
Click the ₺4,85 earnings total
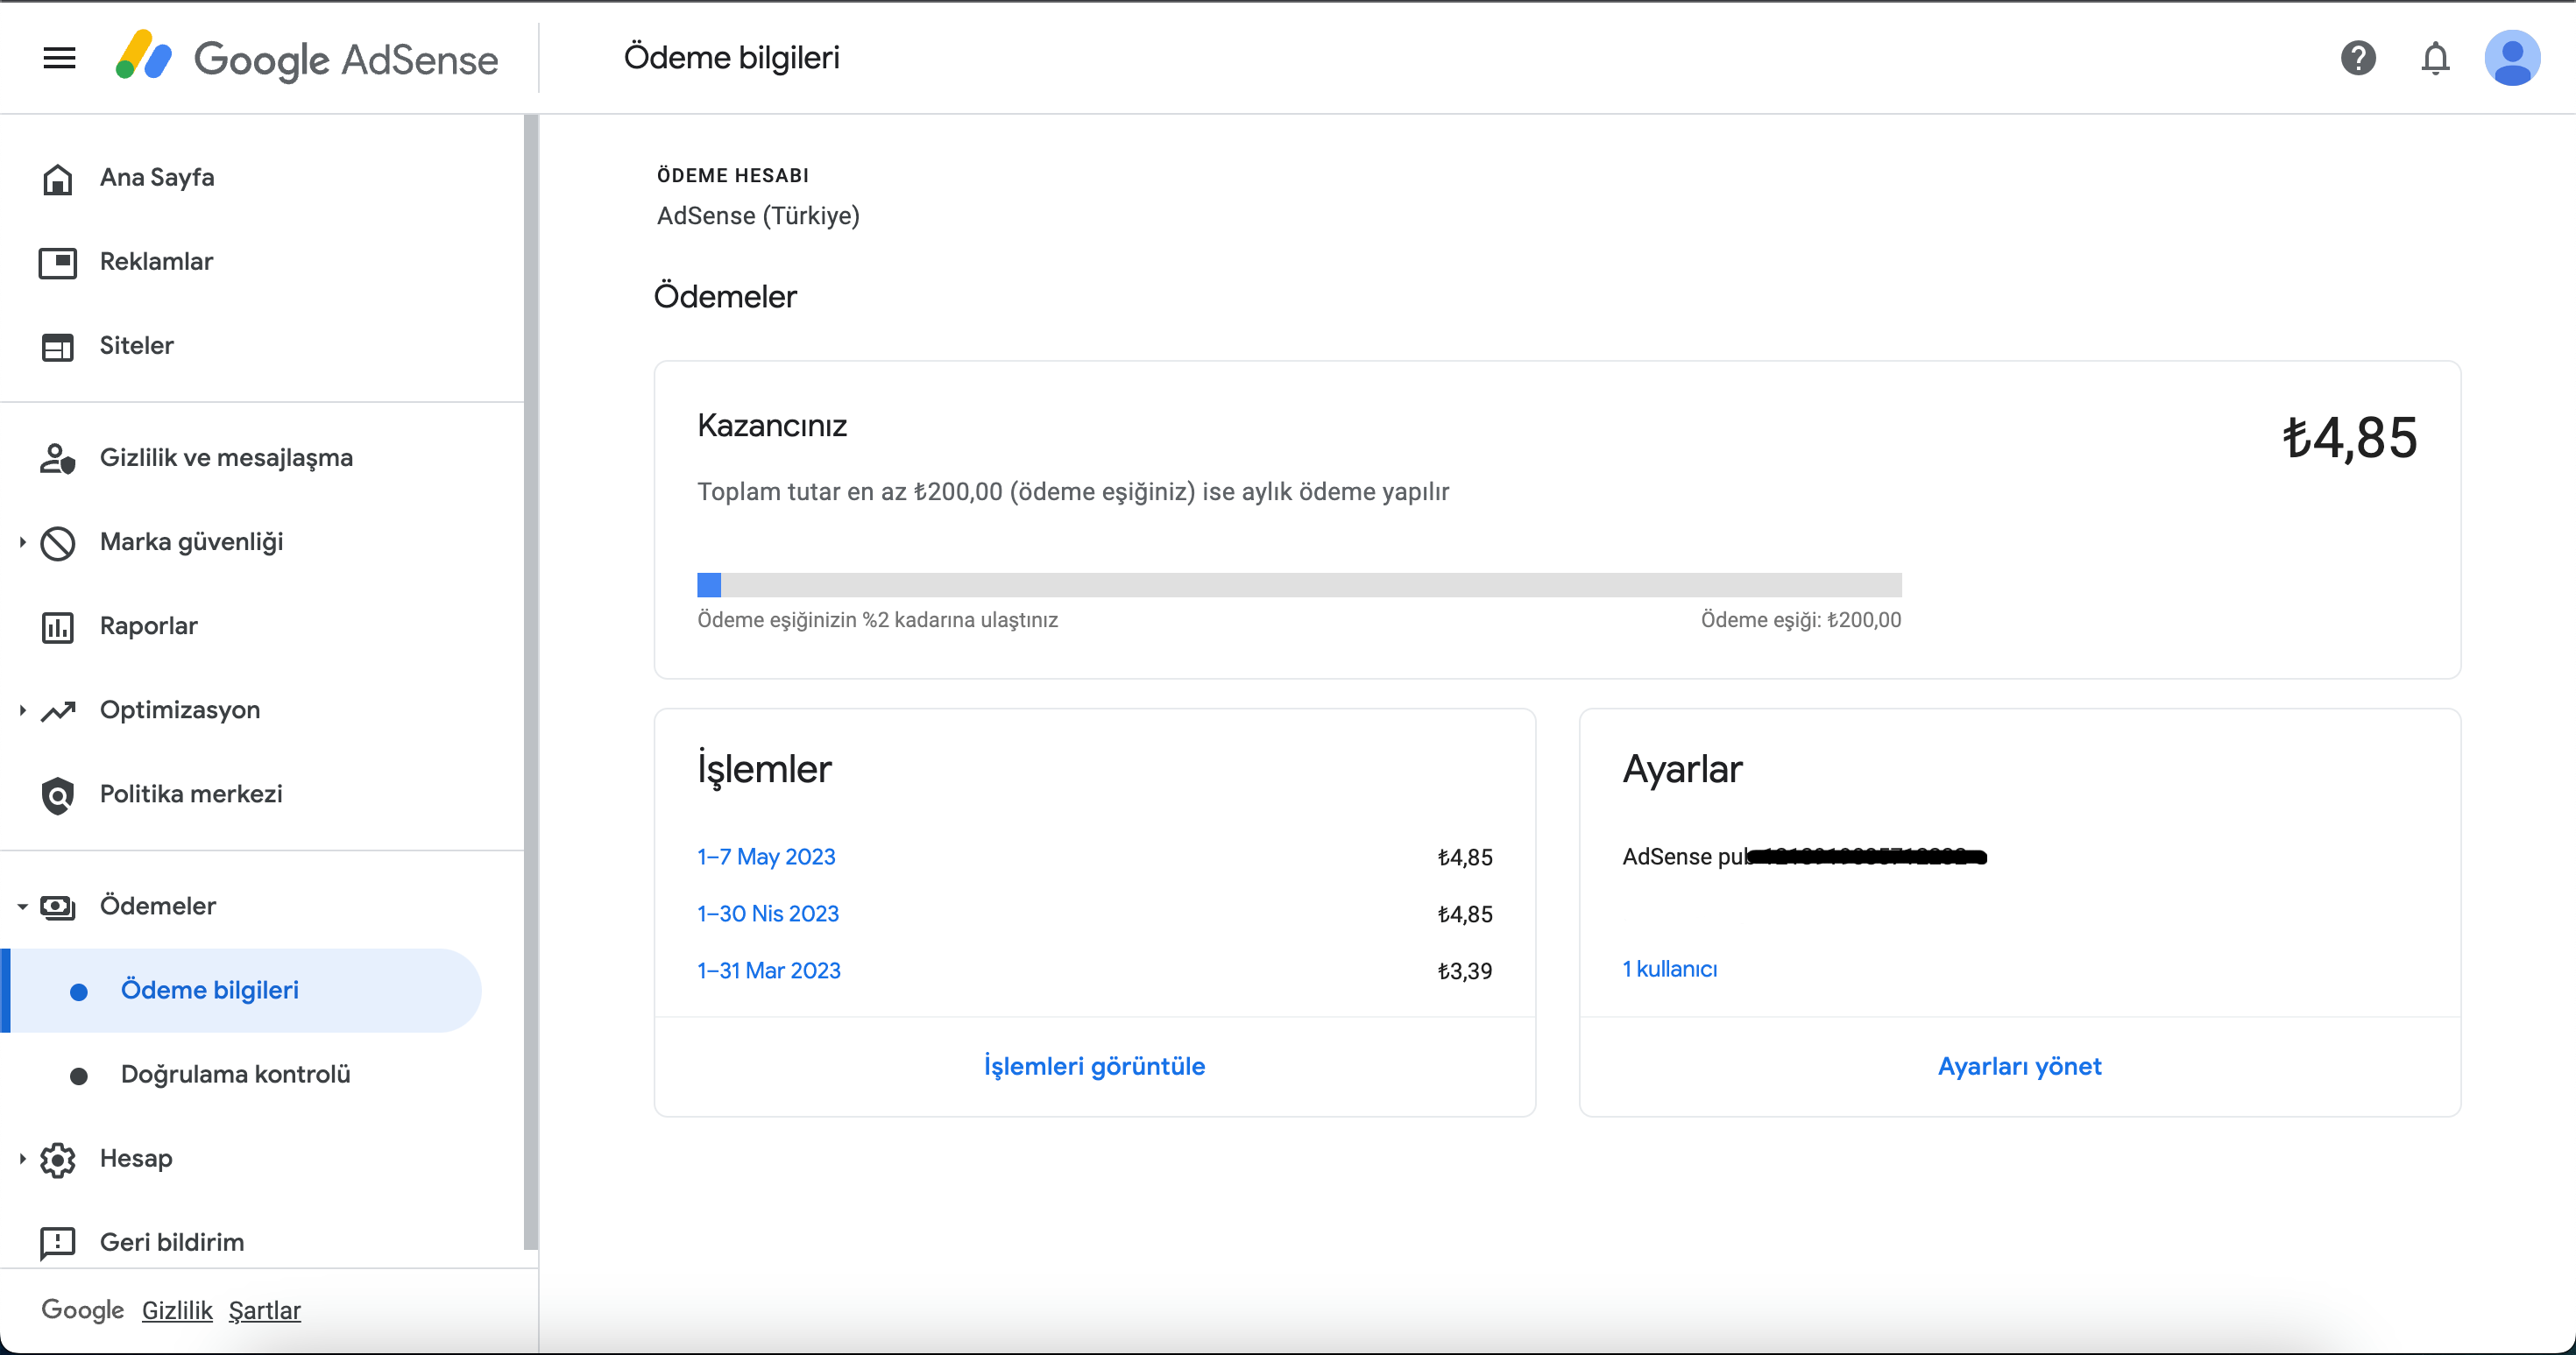[x=2349, y=438]
